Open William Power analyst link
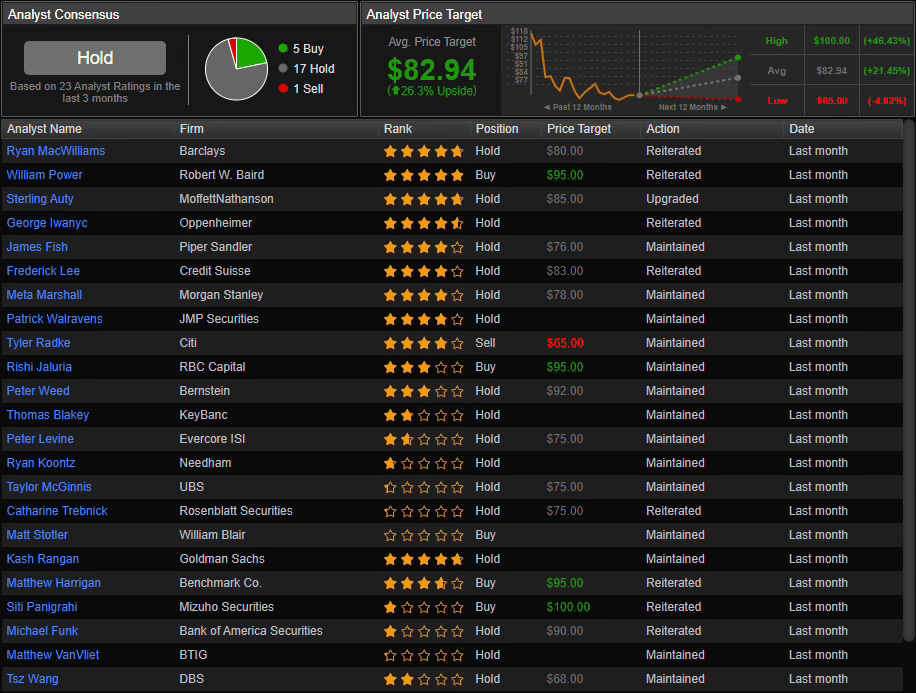Viewport: 916px width, 693px height. (44, 175)
